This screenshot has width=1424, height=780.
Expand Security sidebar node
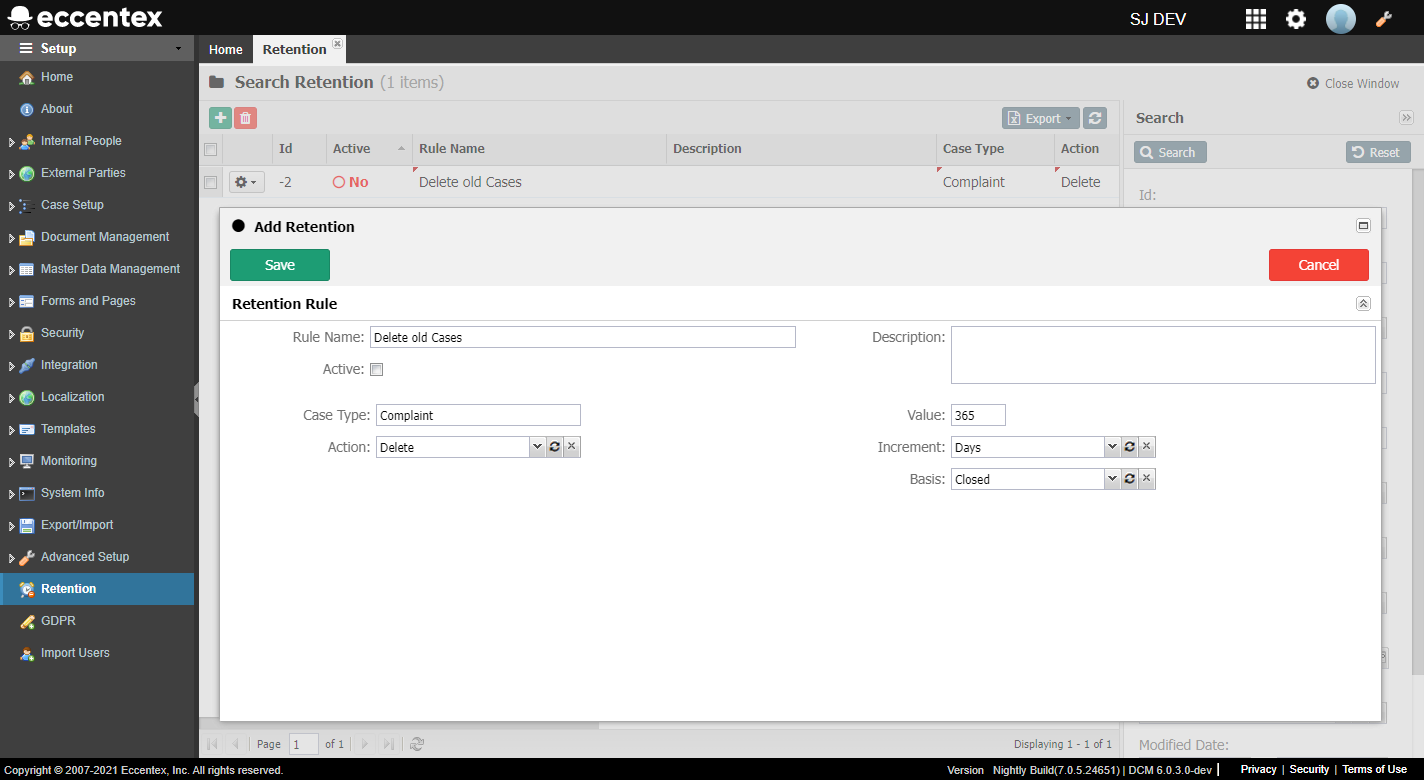pyautogui.click(x=12, y=334)
